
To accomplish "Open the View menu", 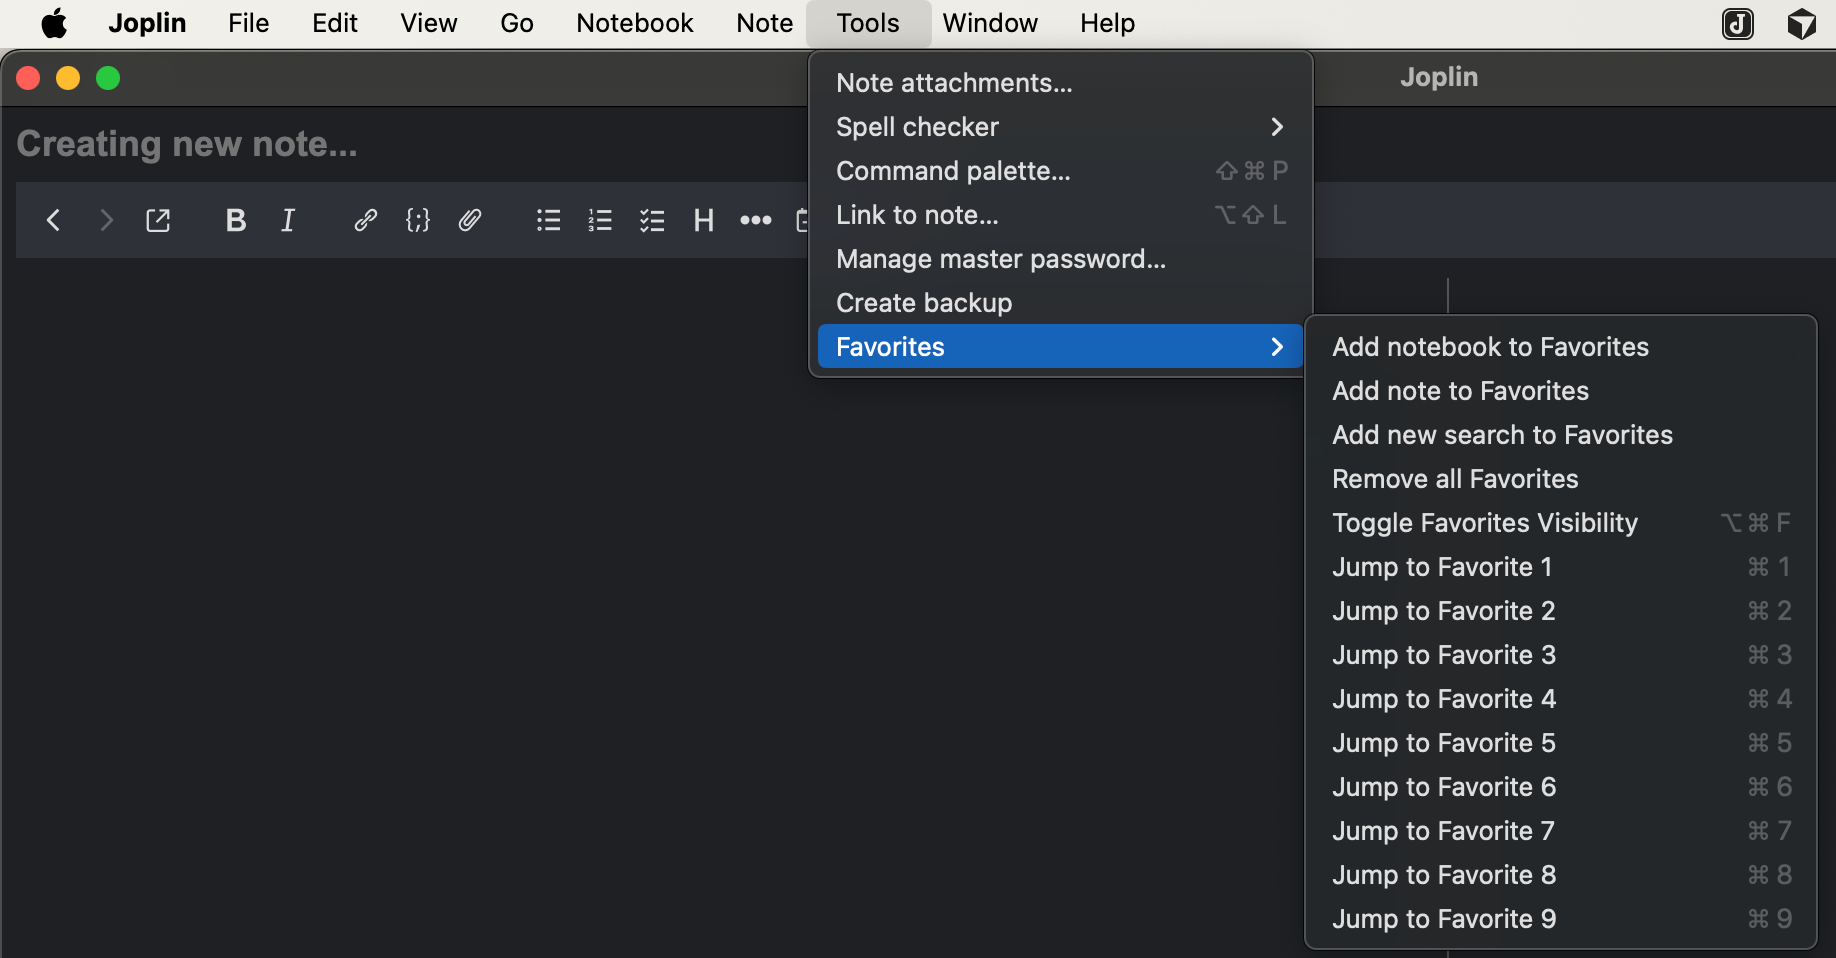I will coord(429,23).
